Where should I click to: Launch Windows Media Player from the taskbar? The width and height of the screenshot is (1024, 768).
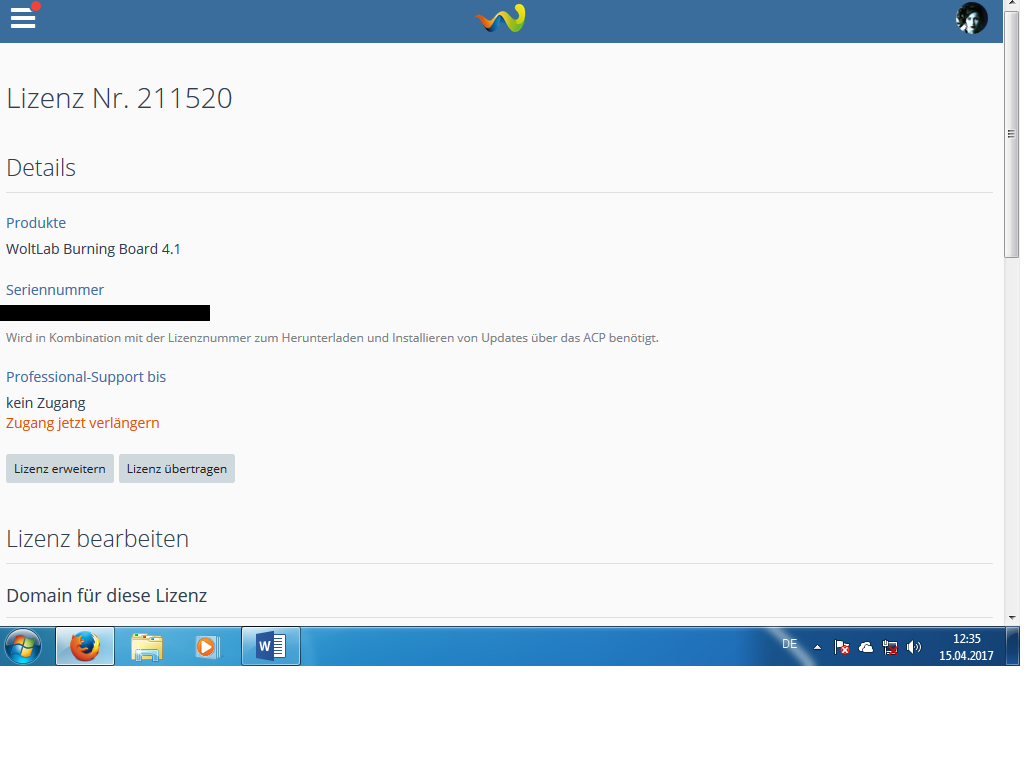tap(207, 647)
